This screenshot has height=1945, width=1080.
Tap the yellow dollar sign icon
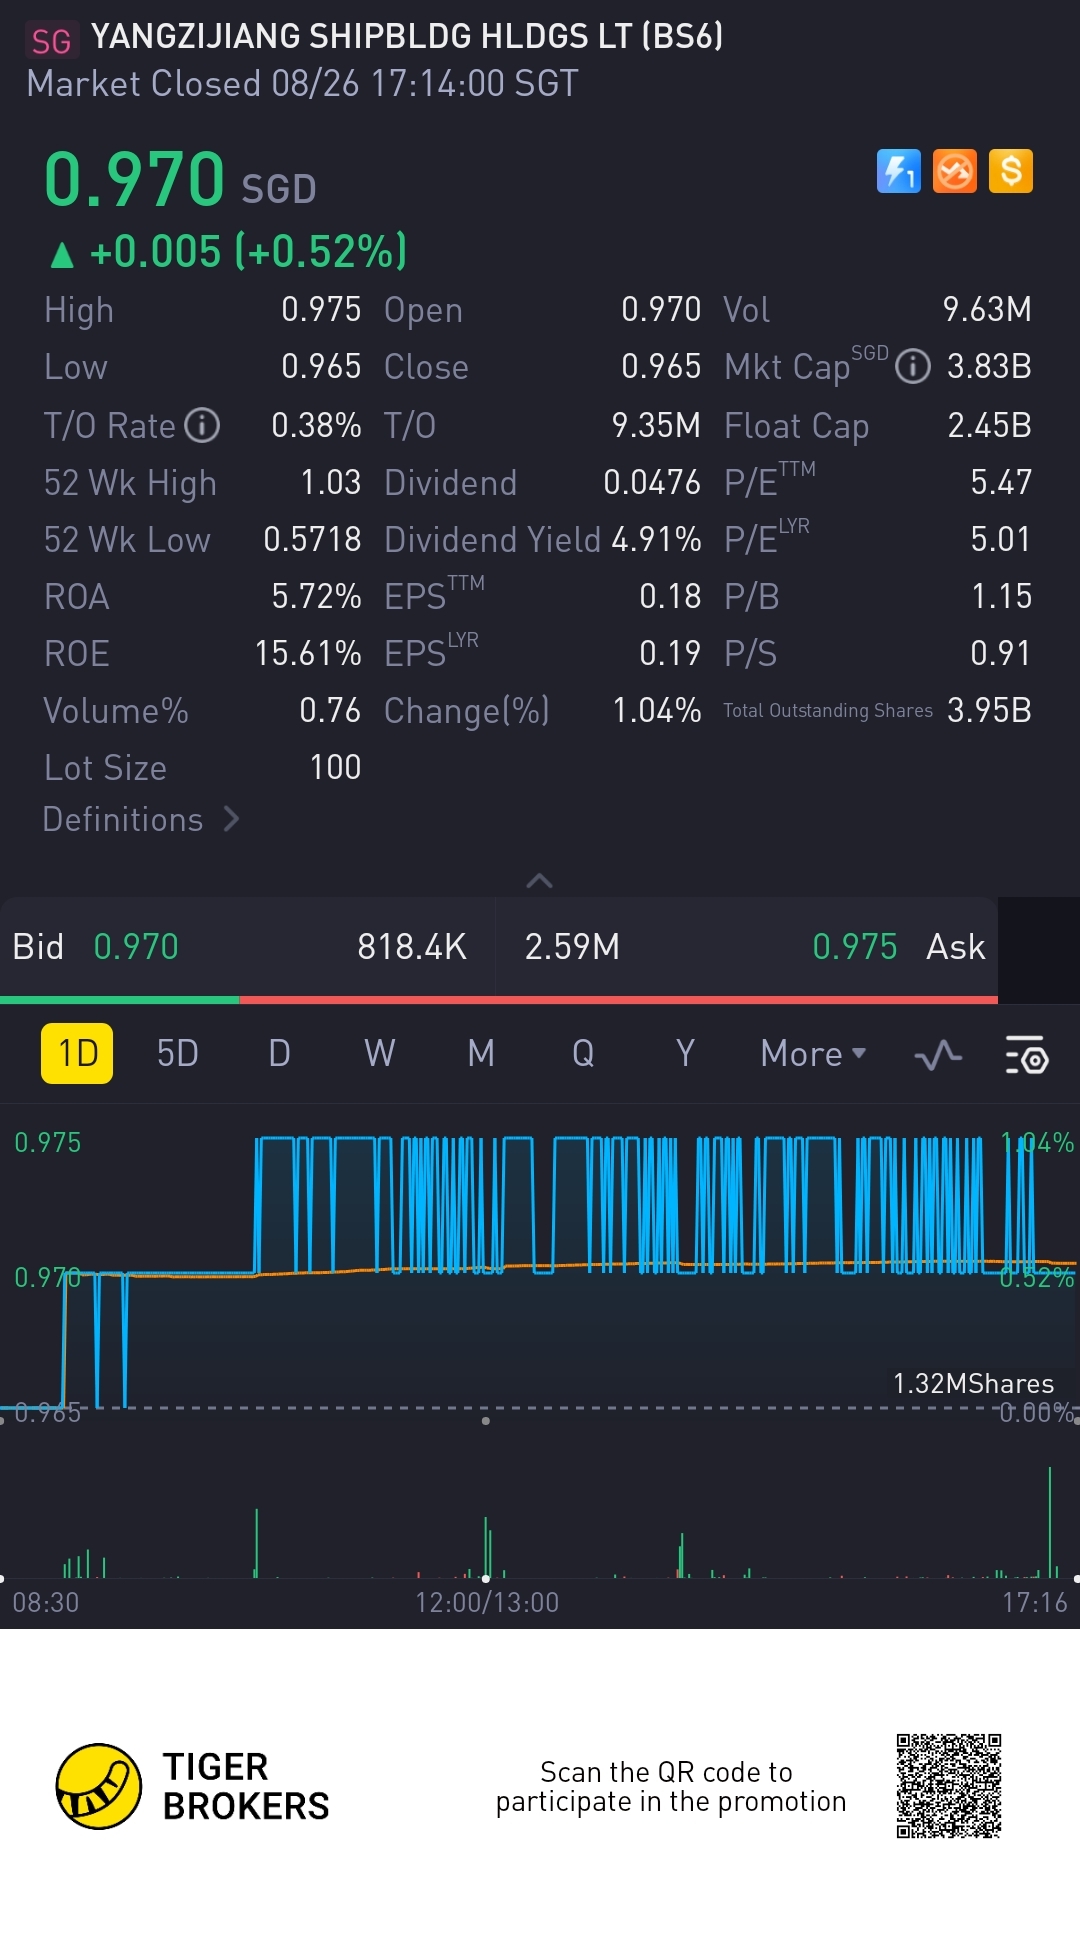[1010, 171]
